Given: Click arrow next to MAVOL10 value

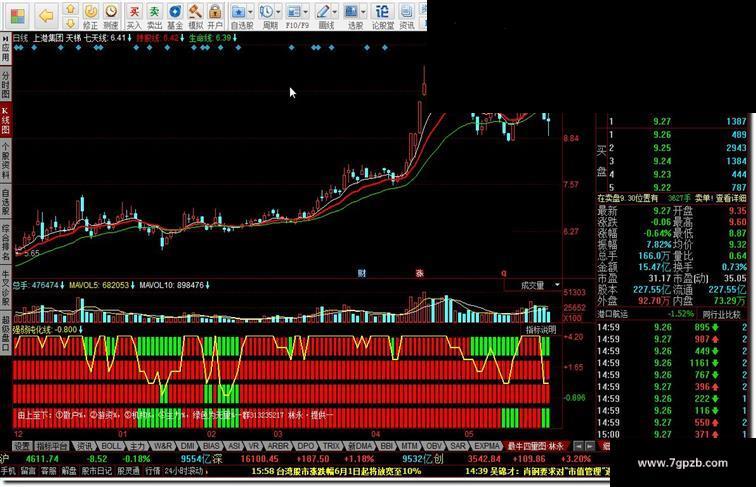Looking at the screenshot, I should tap(208, 285).
